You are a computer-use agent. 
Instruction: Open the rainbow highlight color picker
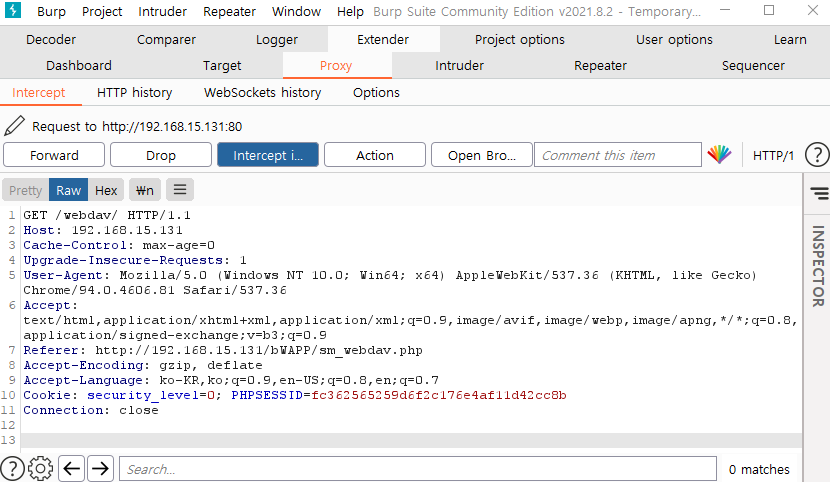(719, 155)
